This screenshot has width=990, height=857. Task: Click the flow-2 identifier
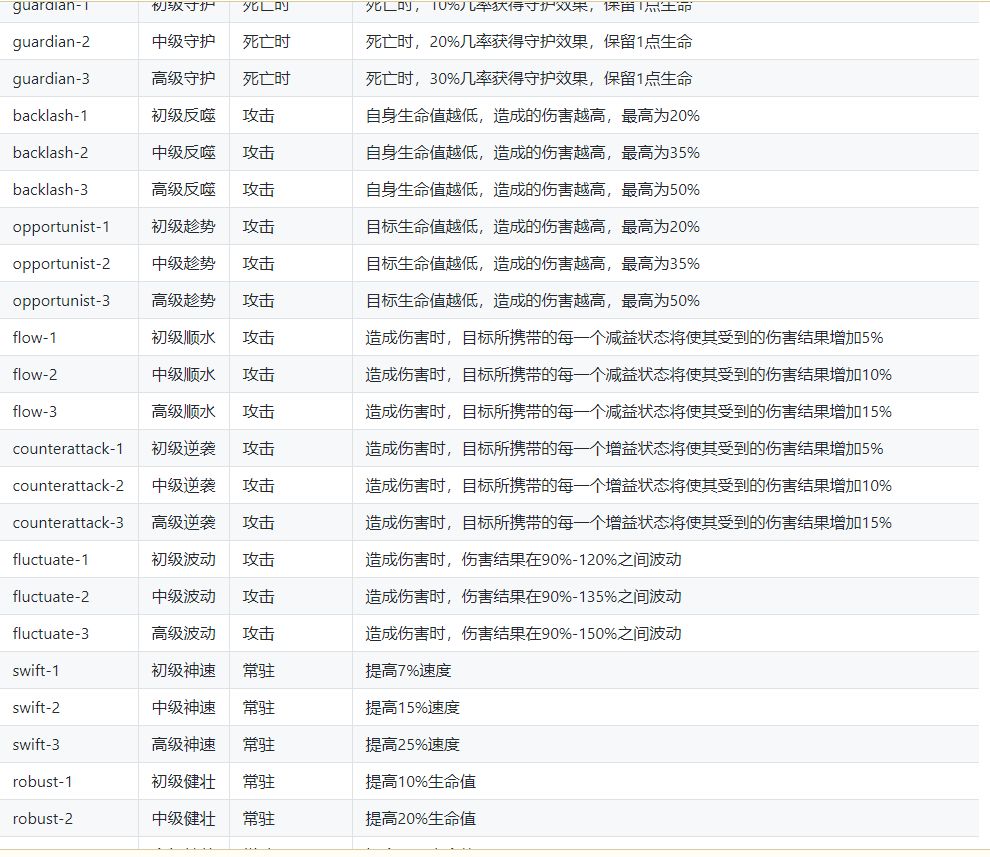(35, 375)
